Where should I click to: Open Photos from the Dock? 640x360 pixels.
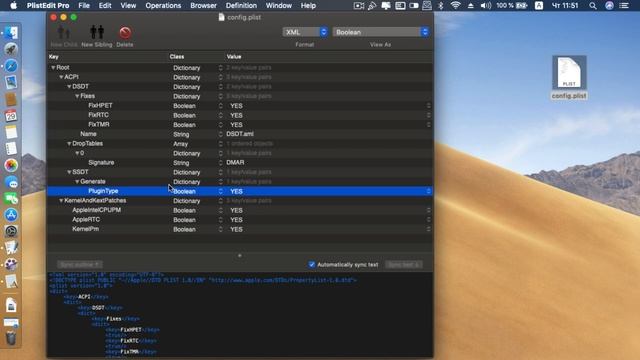tap(11, 165)
